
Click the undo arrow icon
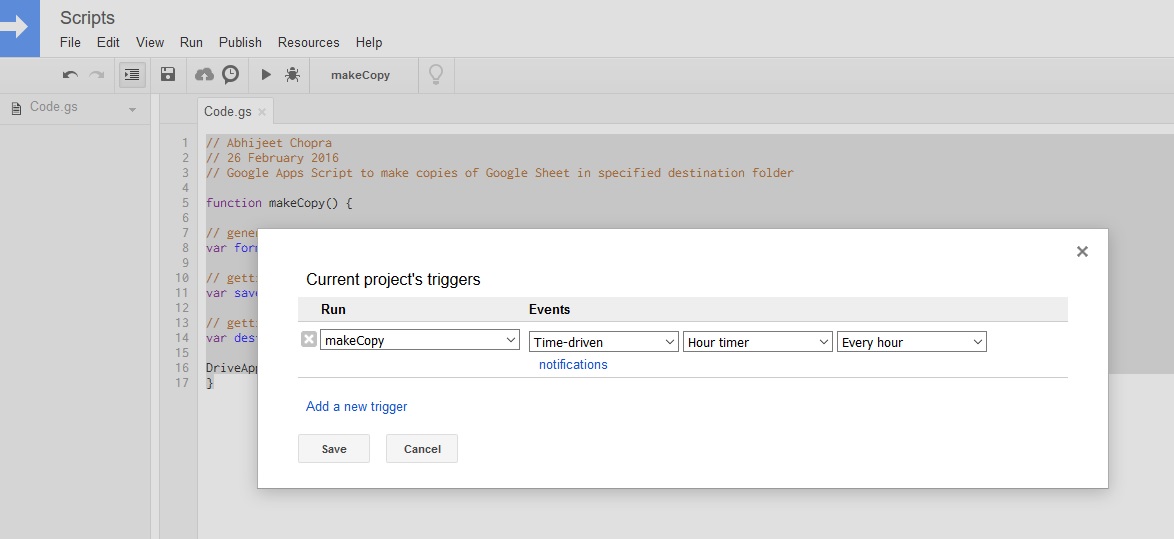point(70,75)
